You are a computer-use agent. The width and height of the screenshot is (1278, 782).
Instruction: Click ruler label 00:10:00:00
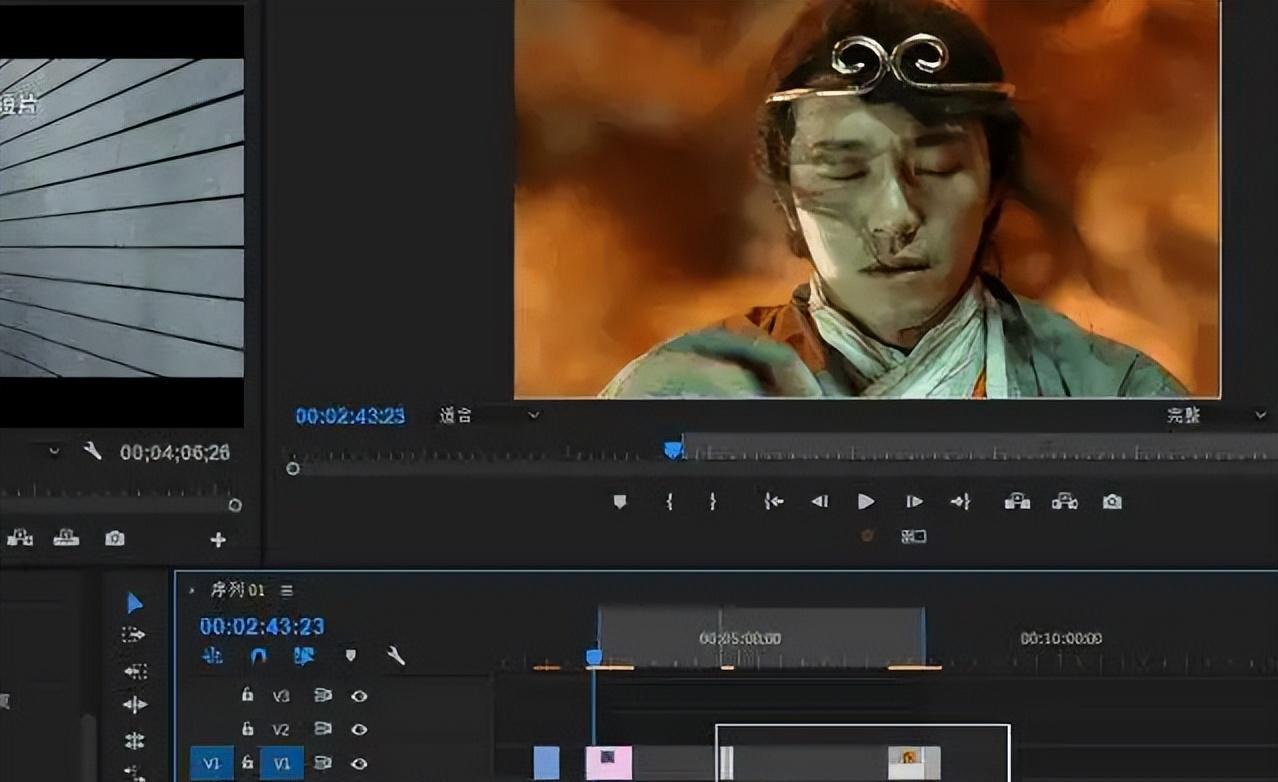tap(1061, 638)
